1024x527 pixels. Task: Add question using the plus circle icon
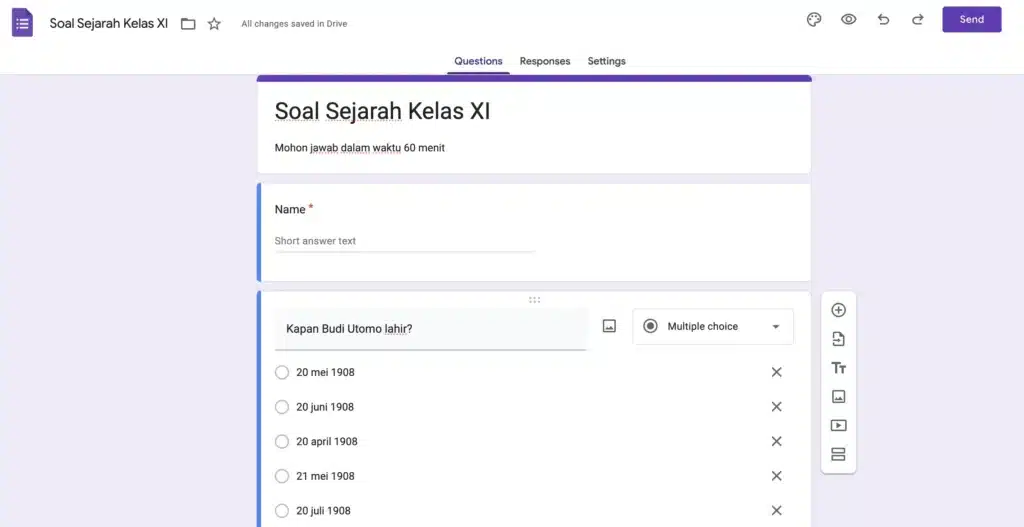(x=839, y=310)
